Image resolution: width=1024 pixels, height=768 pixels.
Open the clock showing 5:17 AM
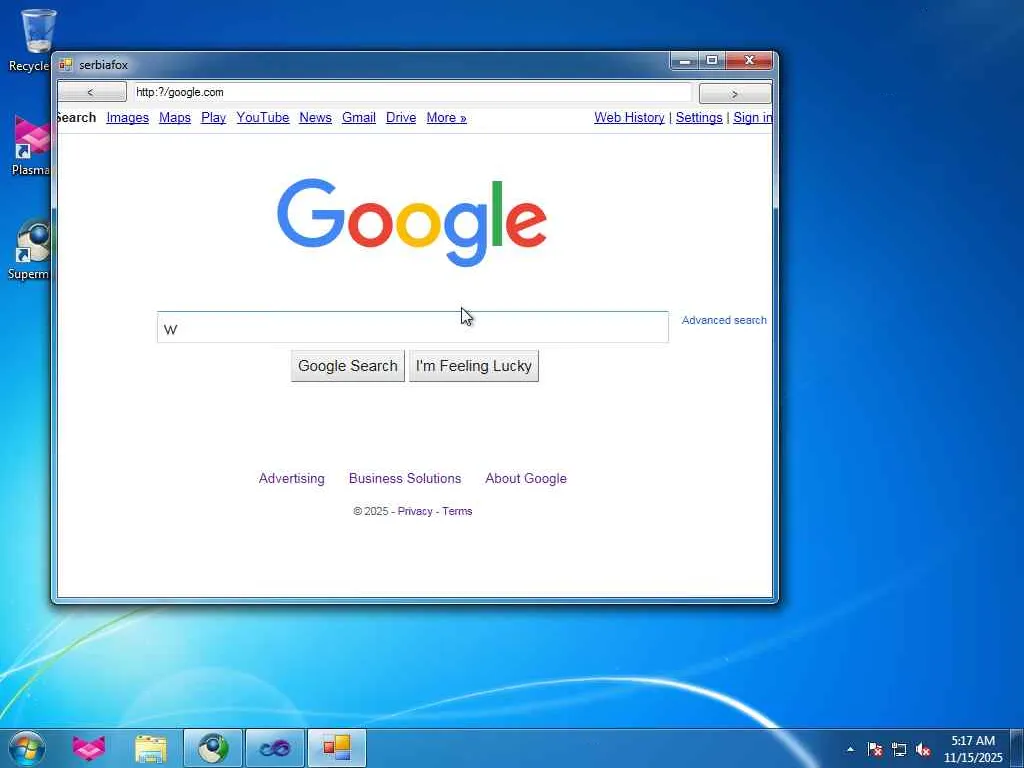coord(973,748)
